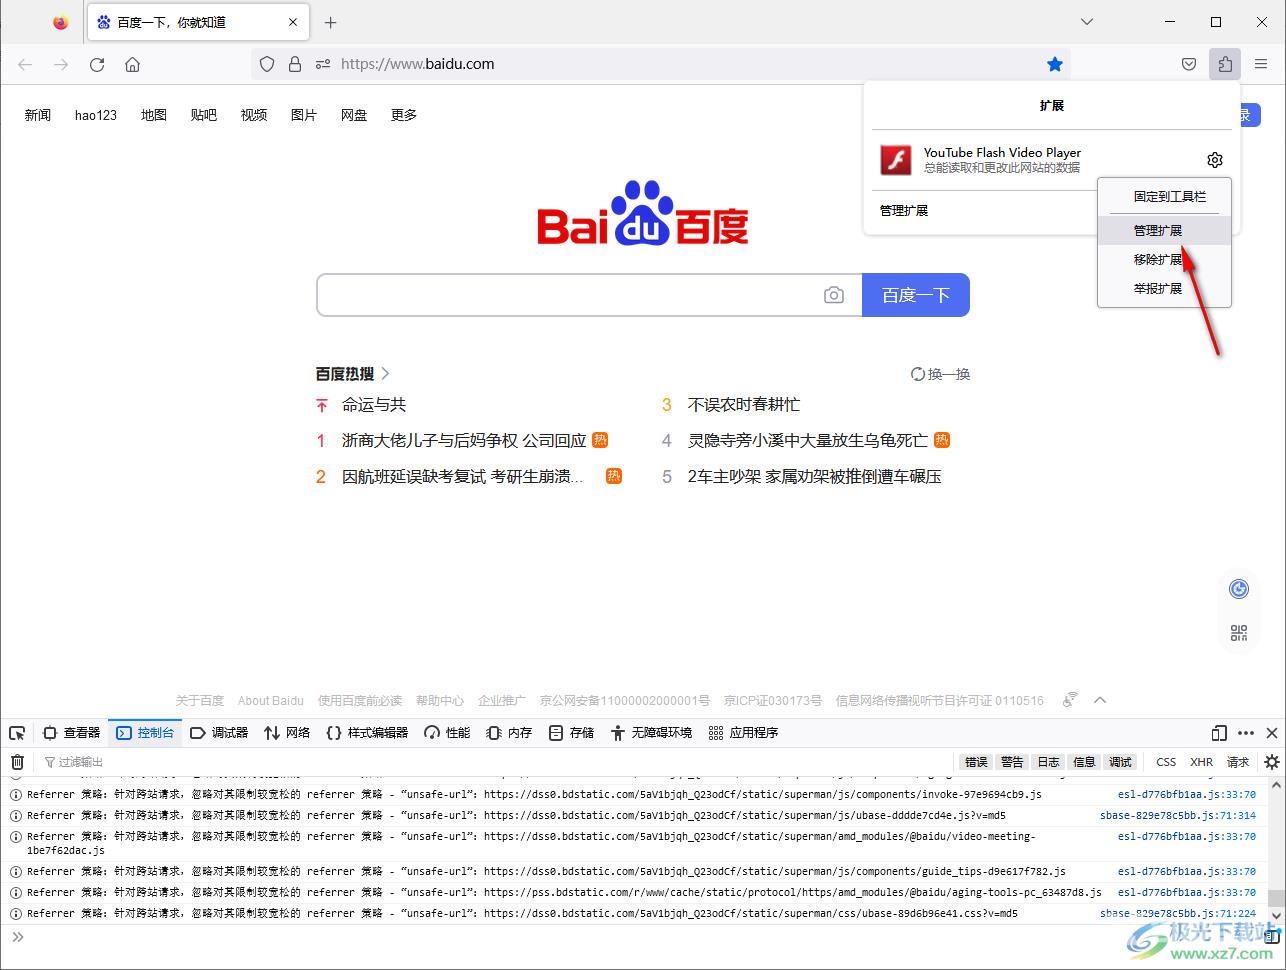
Task: Click the Baidu assistant floating icon
Action: point(1239,589)
